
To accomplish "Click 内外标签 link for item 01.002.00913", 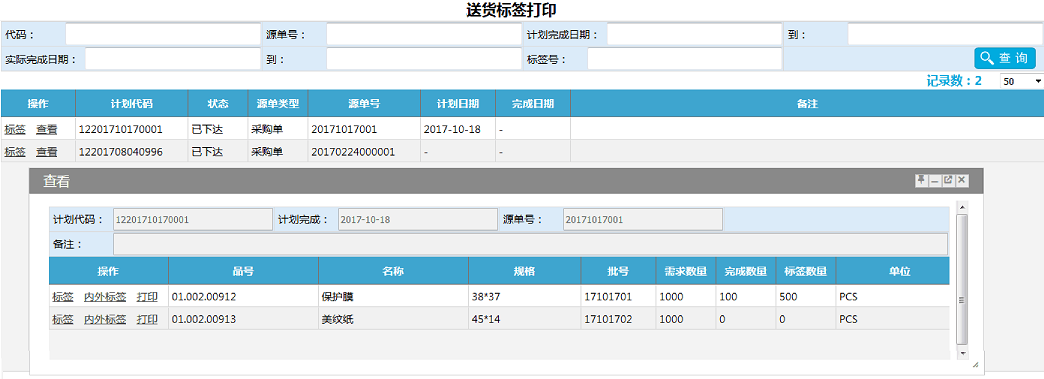I will click(105, 319).
